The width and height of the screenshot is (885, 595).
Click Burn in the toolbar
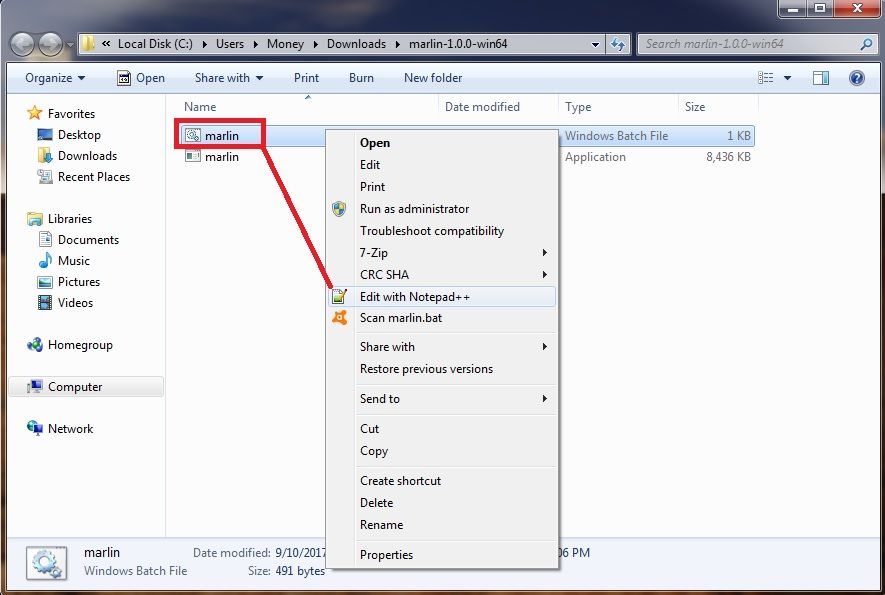pos(361,78)
